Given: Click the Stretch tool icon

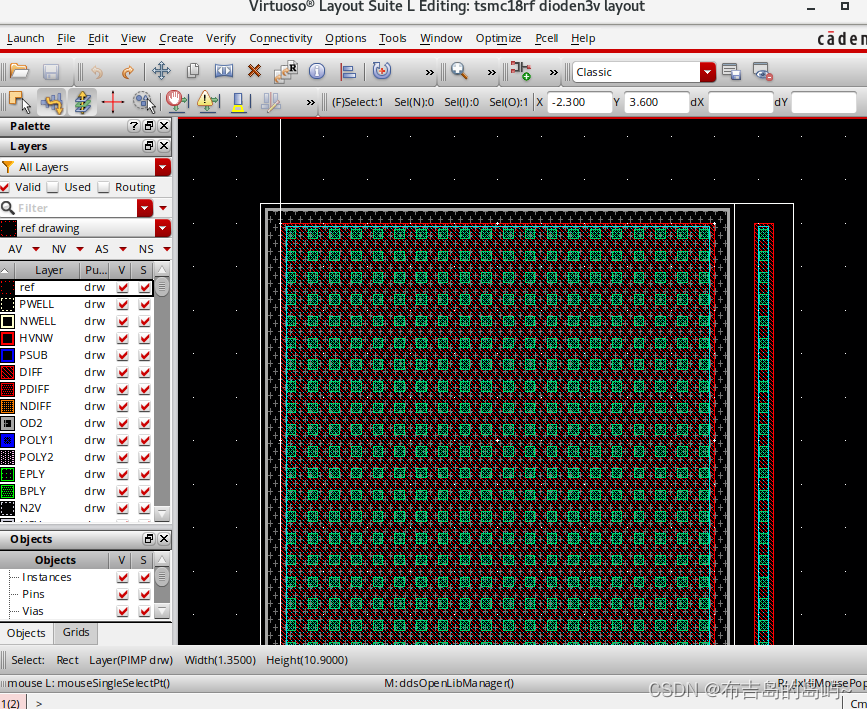Looking at the screenshot, I should (224, 72).
